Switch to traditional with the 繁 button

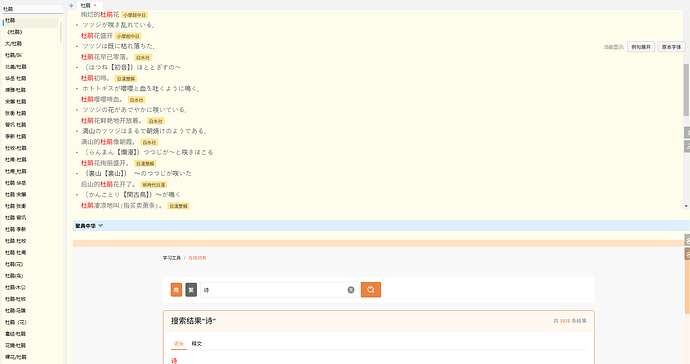point(191,290)
